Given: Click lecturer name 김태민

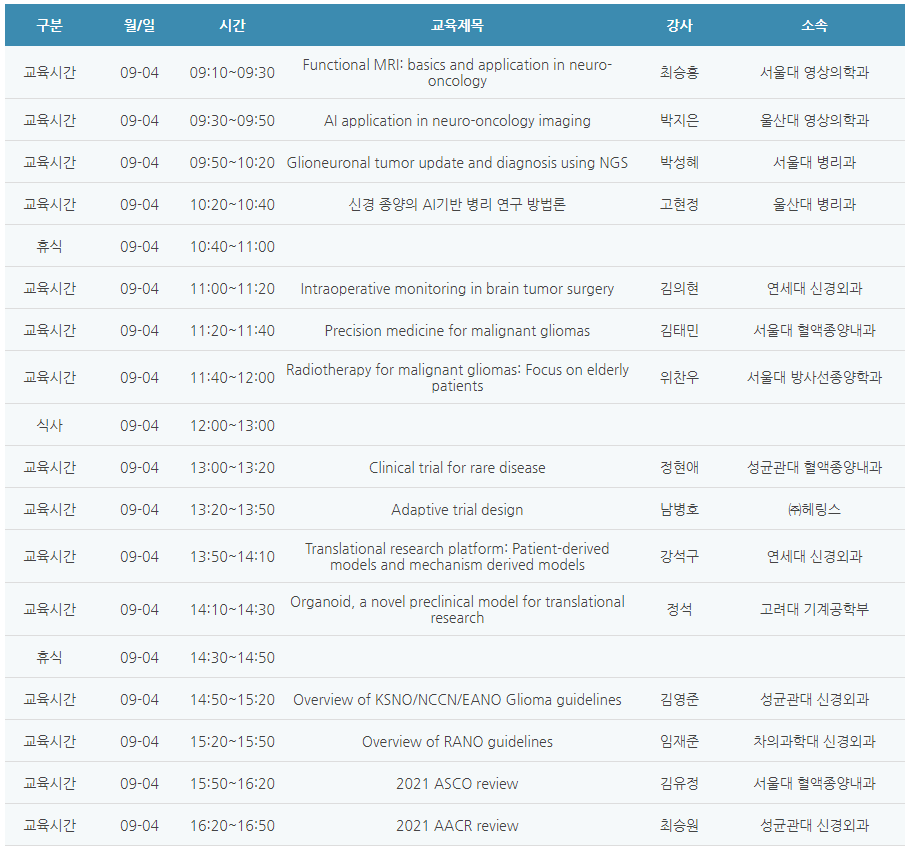Looking at the screenshot, I should click(x=679, y=330).
